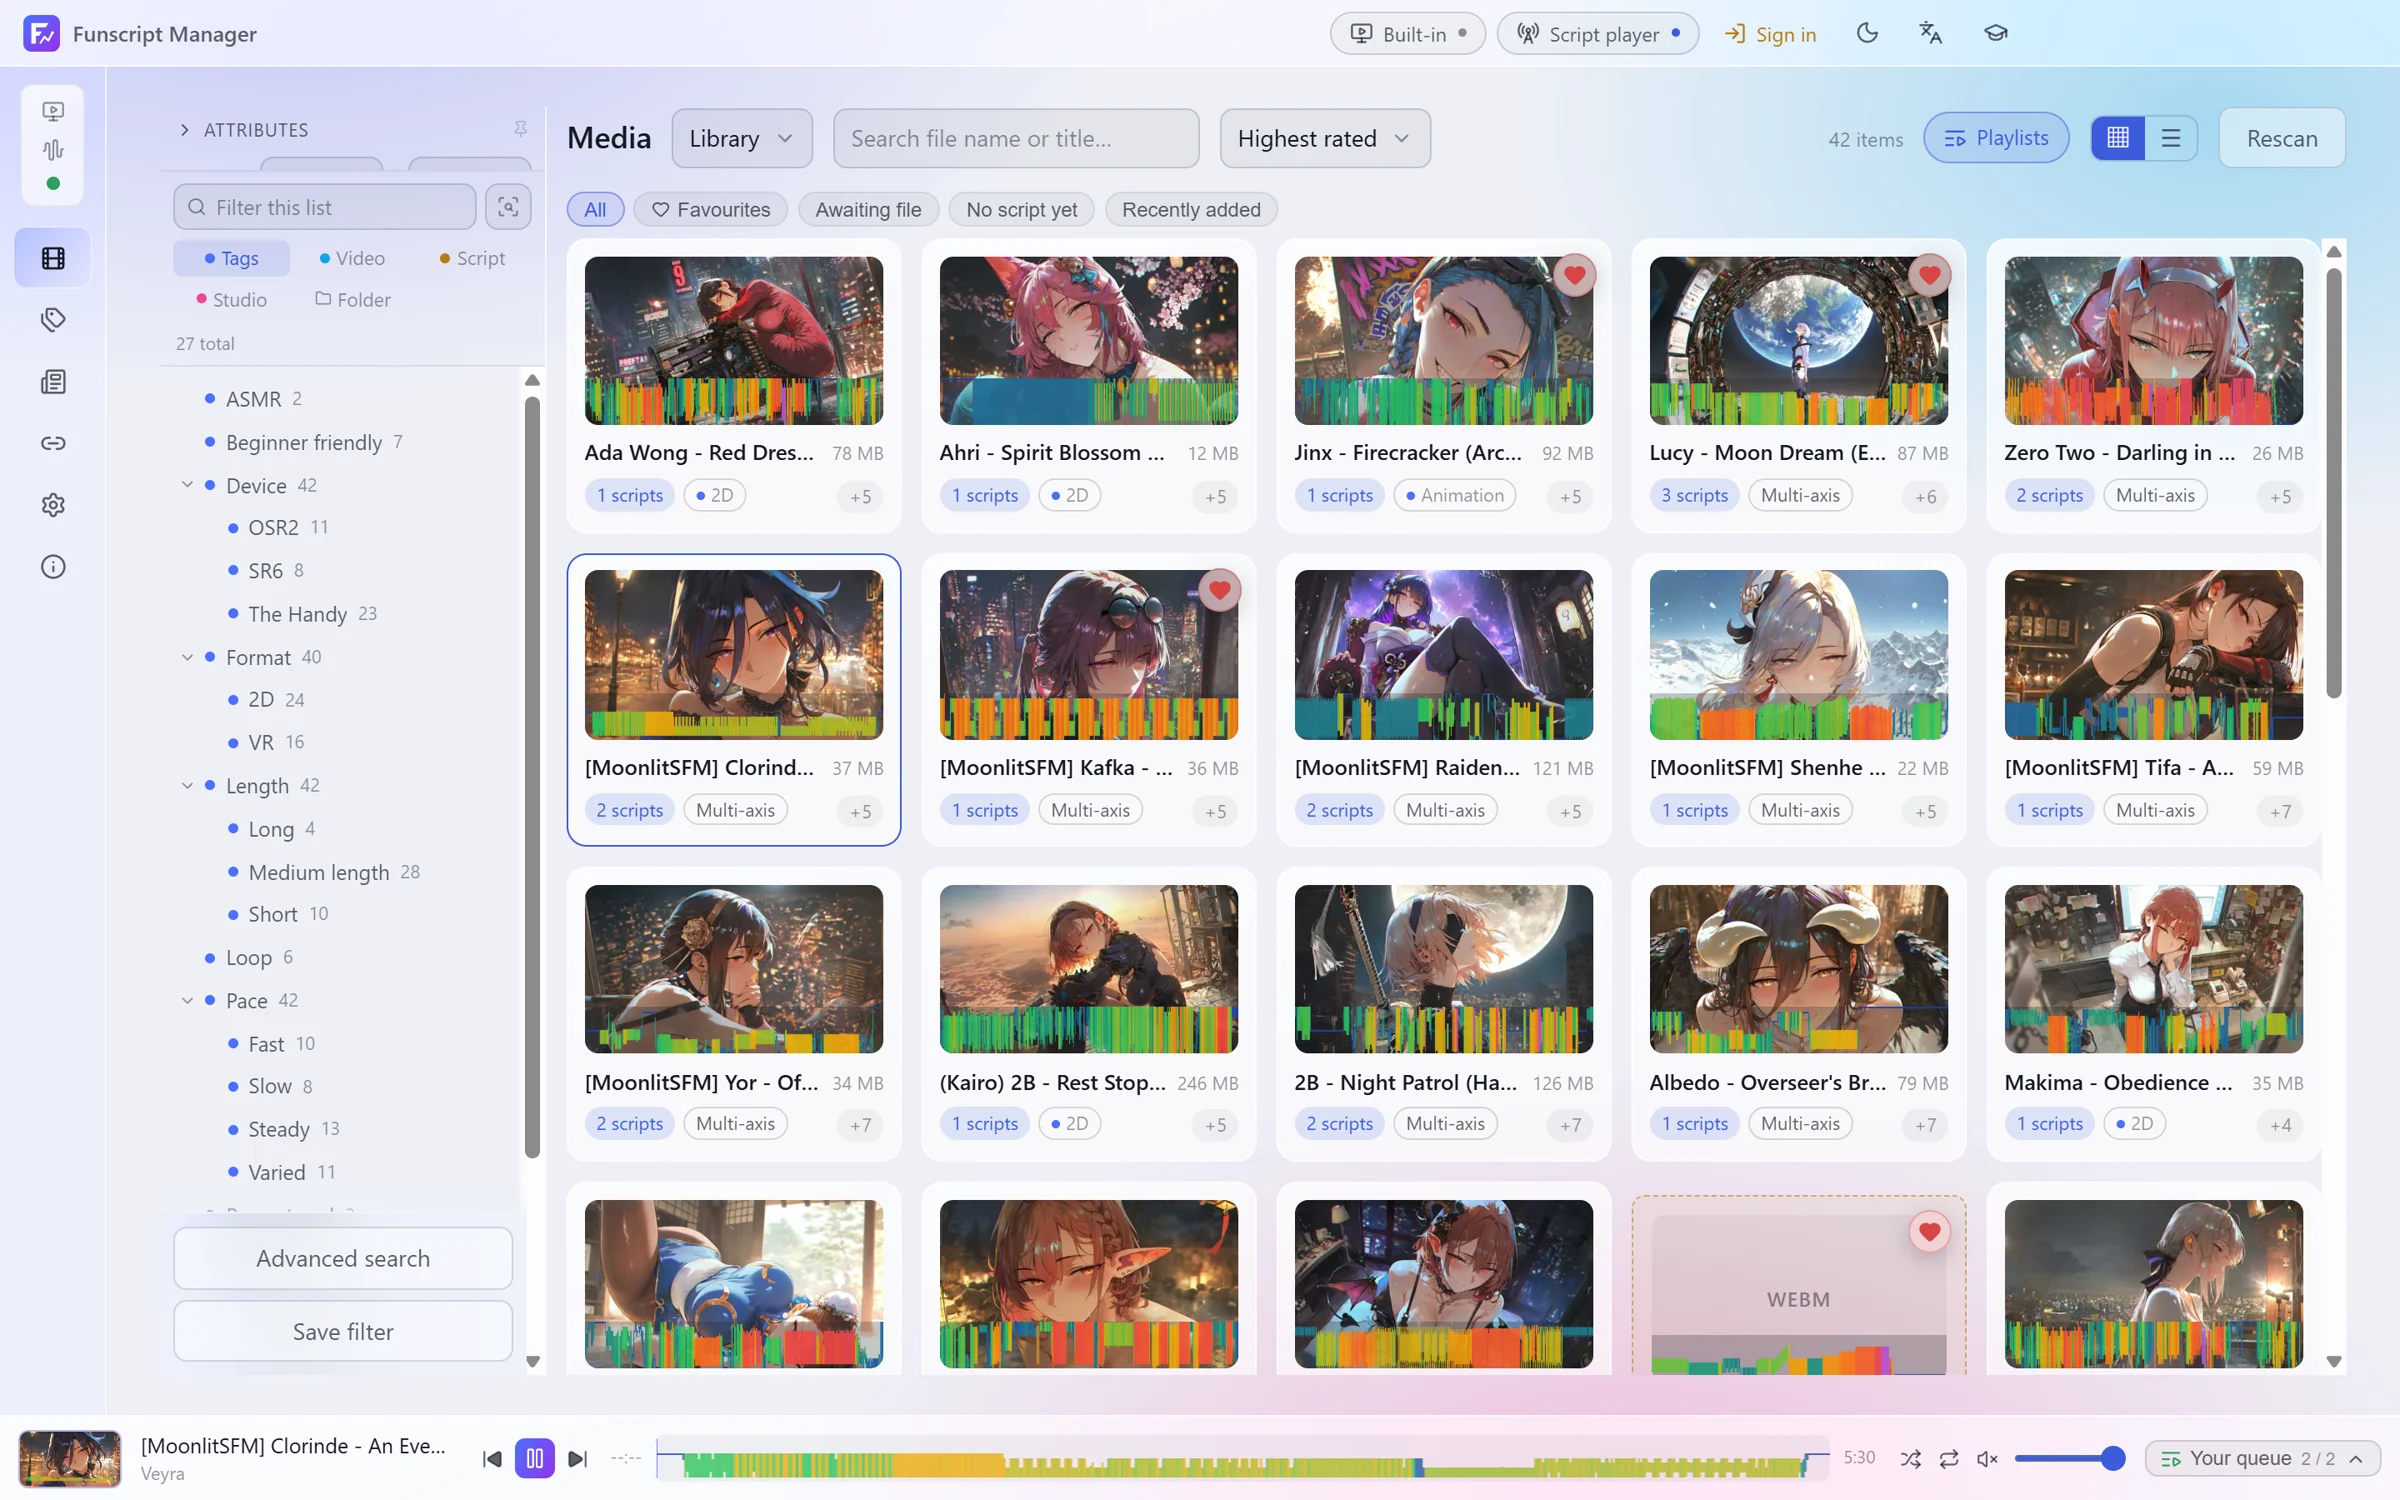Toggle favourite heart on Jinx - Firecracker card
This screenshot has width=2400, height=1500.
tap(1574, 275)
